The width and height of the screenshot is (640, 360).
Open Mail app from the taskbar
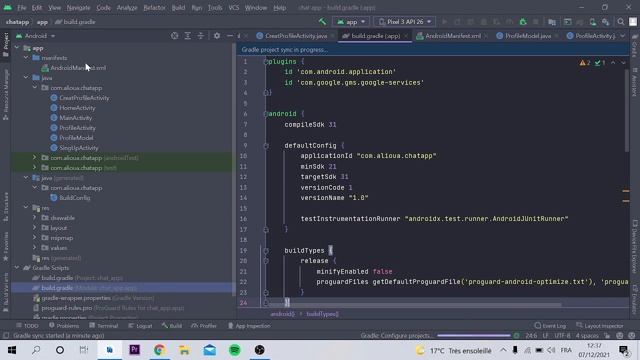(x=210, y=350)
